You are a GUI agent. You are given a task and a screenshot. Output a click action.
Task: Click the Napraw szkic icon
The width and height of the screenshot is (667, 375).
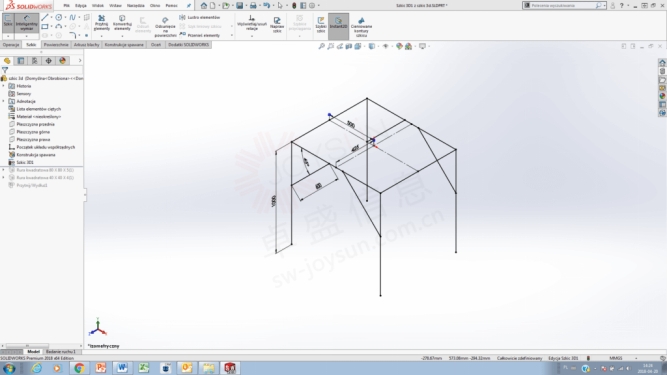(277, 24)
